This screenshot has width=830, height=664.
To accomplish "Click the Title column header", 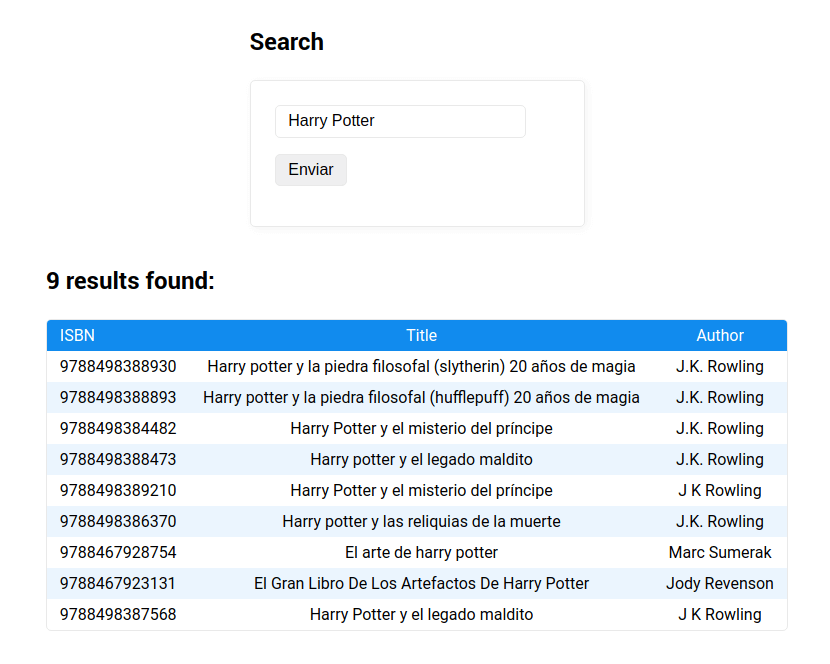I will [x=421, y=335].
